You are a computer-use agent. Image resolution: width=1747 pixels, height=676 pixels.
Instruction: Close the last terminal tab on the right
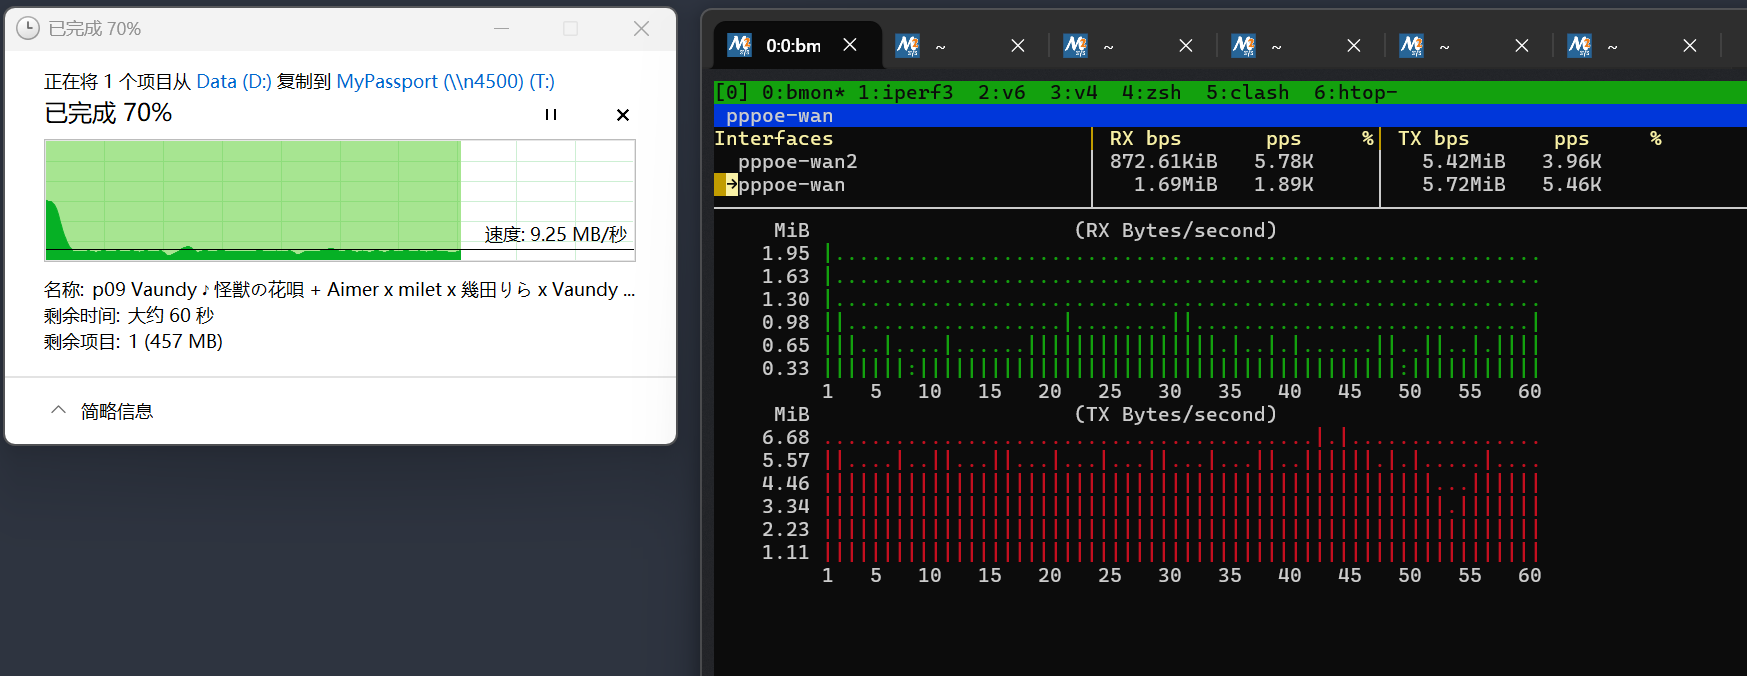pyautogui.click(x=1689, y=46)
